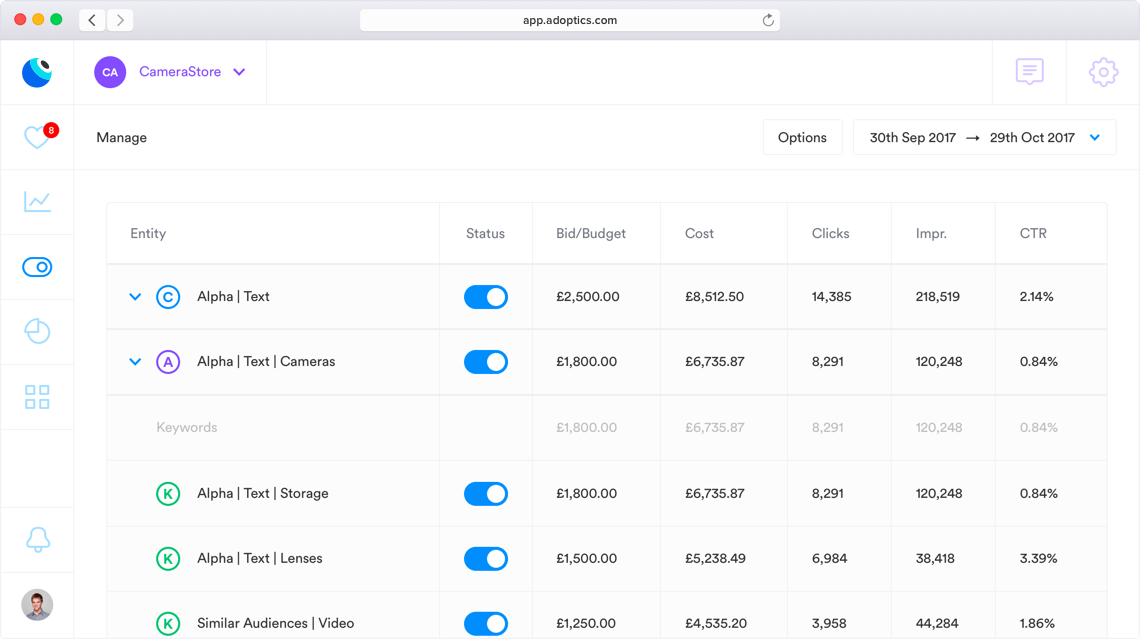Open the line chart analytics icon
The width and height of the screenshot is (1140, 639).
click(x=37, y=202)
